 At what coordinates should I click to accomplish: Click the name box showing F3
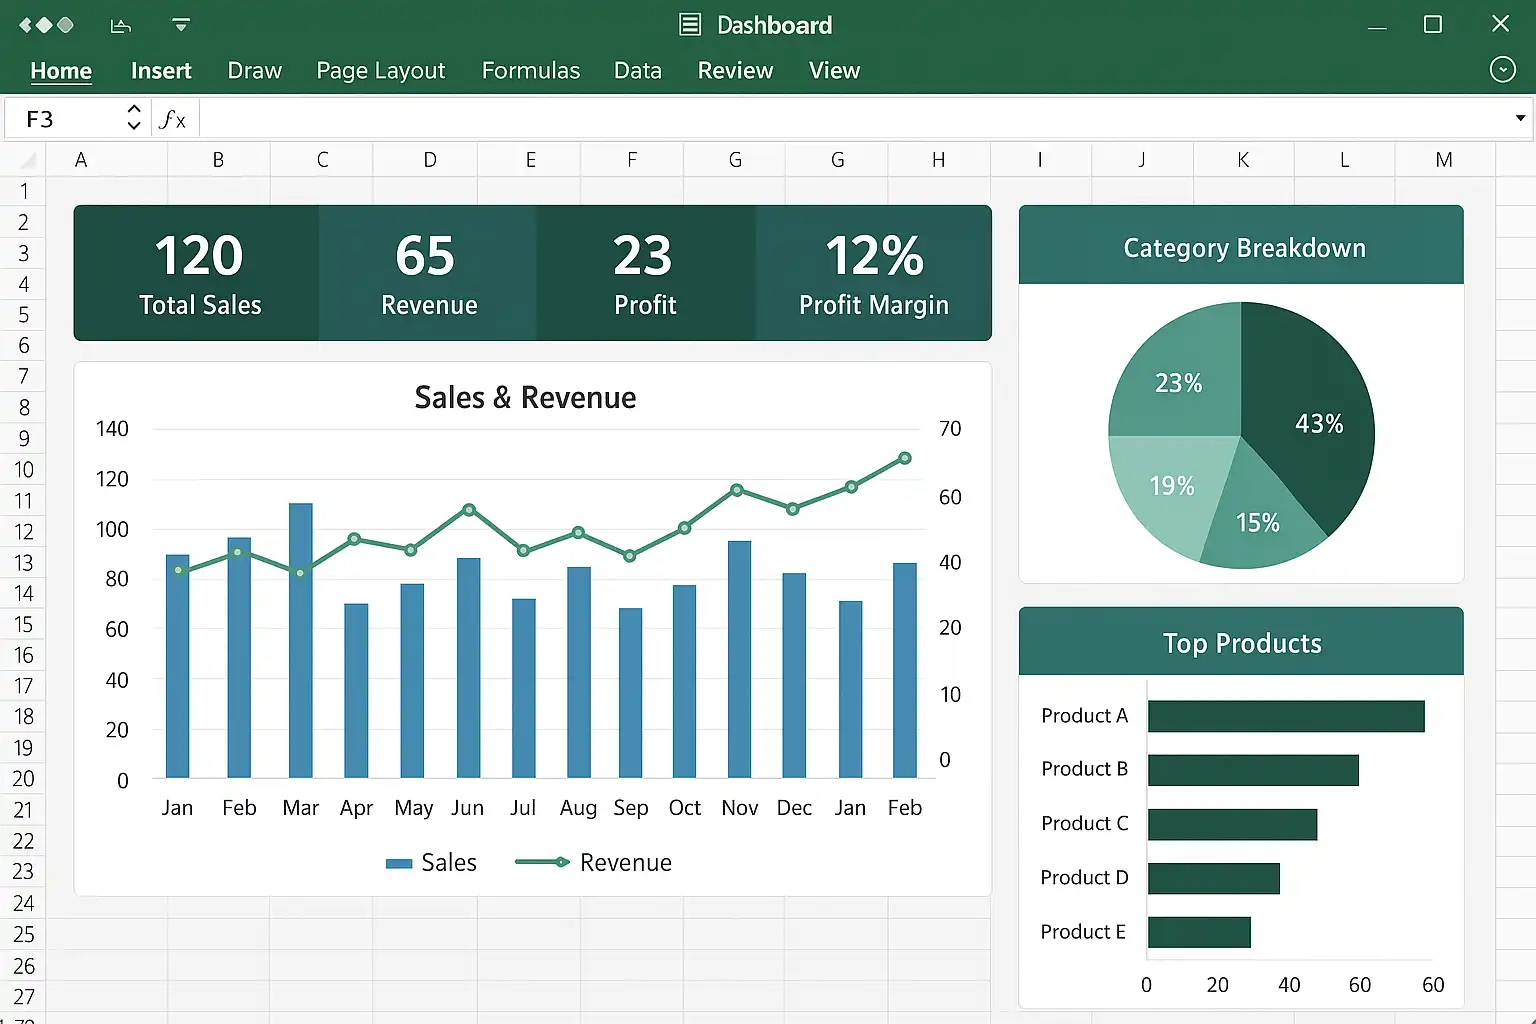[x=65, y=119]
